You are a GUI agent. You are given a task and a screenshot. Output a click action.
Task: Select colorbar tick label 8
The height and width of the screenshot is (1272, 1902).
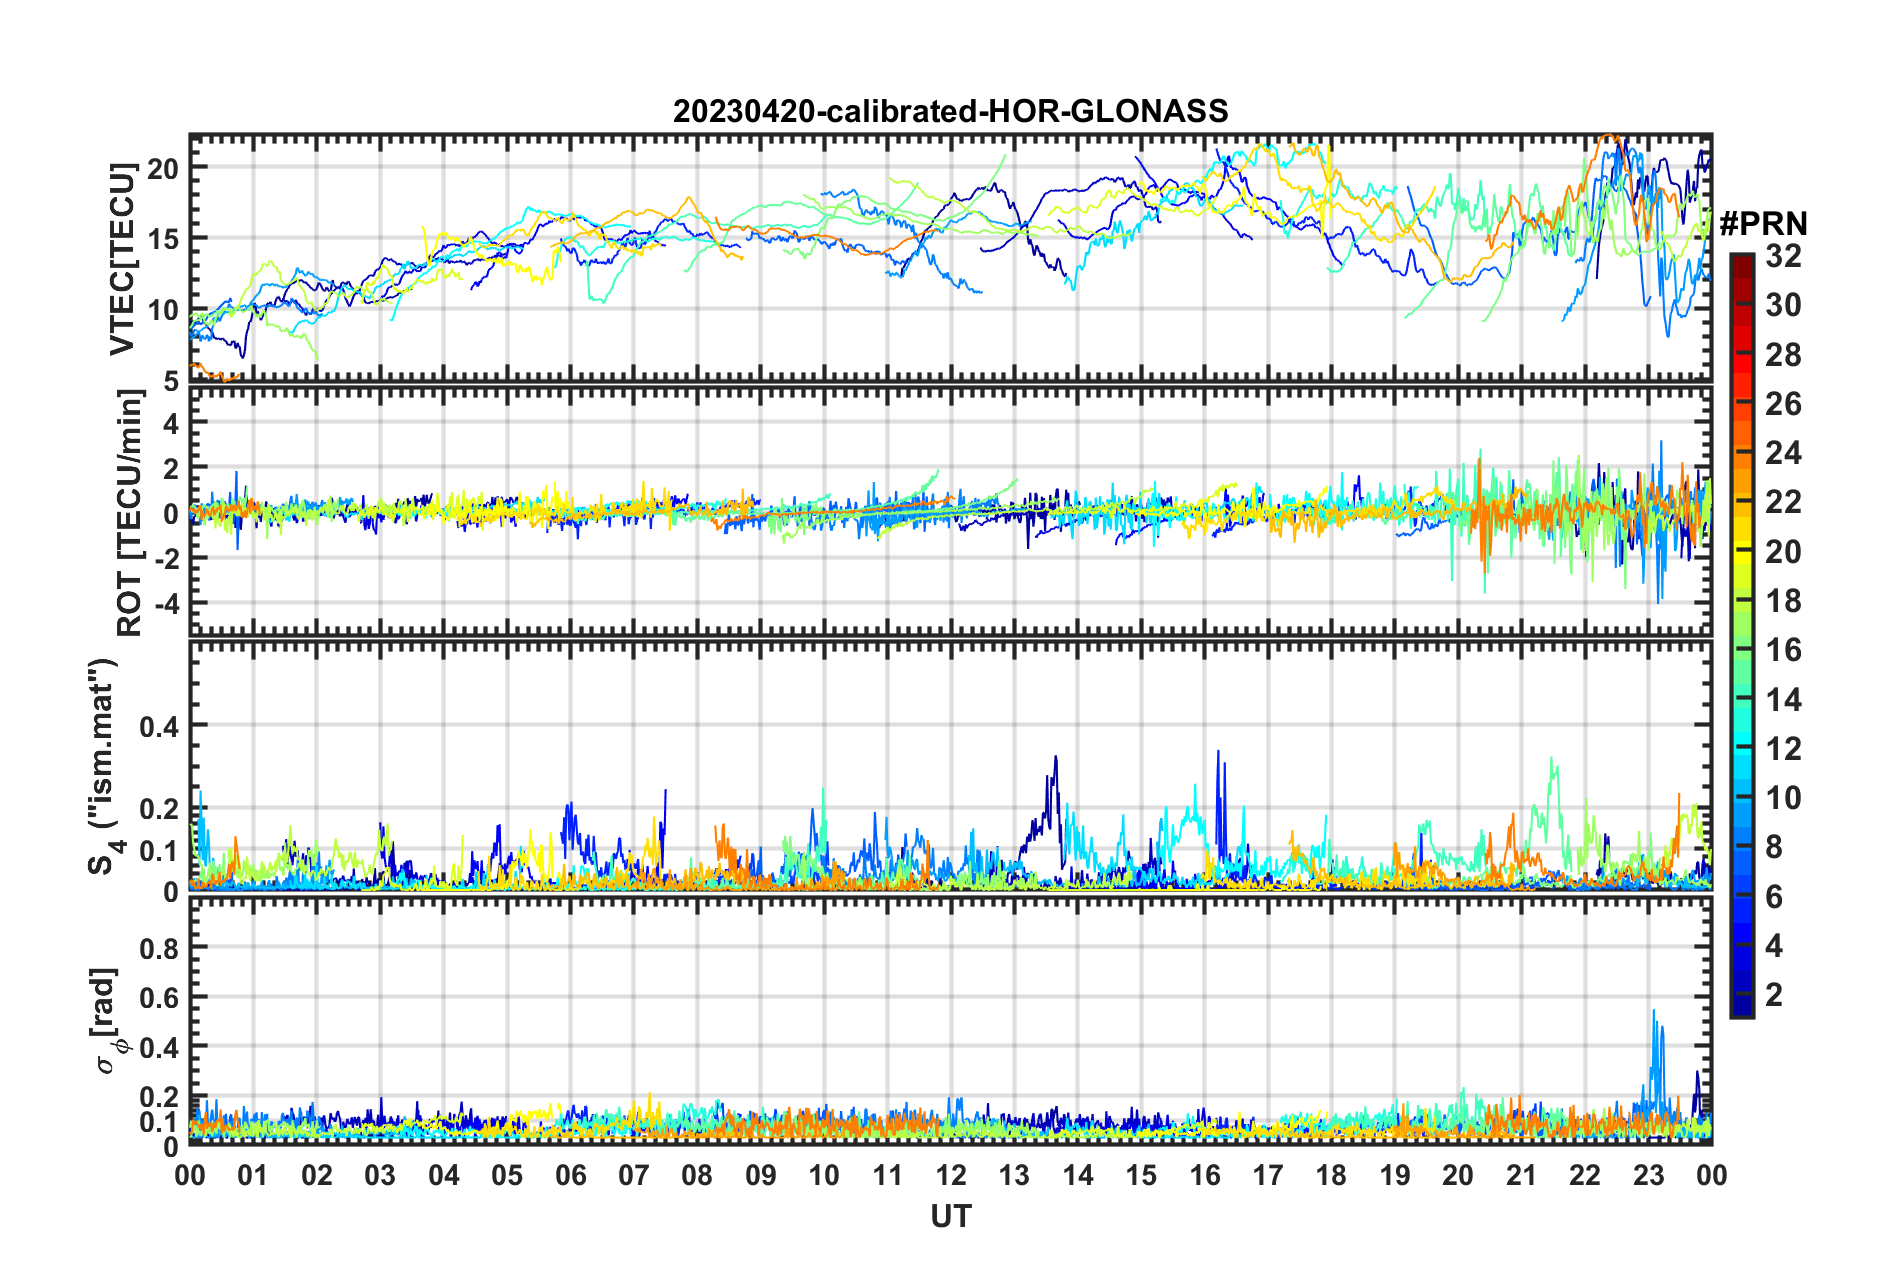click(1774, 847)
